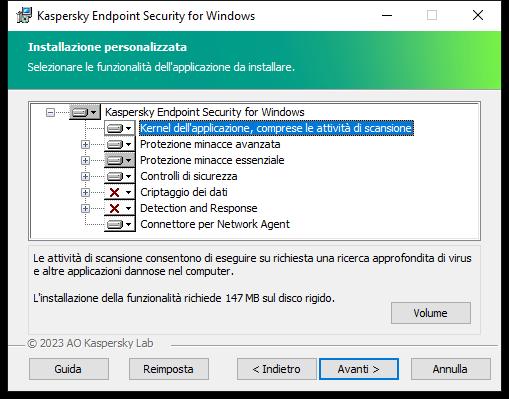This screenshot has height=399, width=509.
Task: Select Controlli di sicurezza label
Action: pos(189,176)
